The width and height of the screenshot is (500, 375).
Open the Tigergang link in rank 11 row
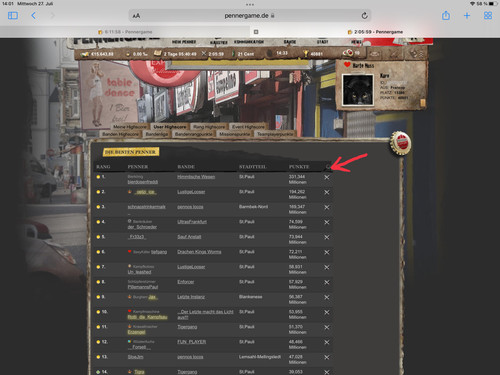[187, 327]
